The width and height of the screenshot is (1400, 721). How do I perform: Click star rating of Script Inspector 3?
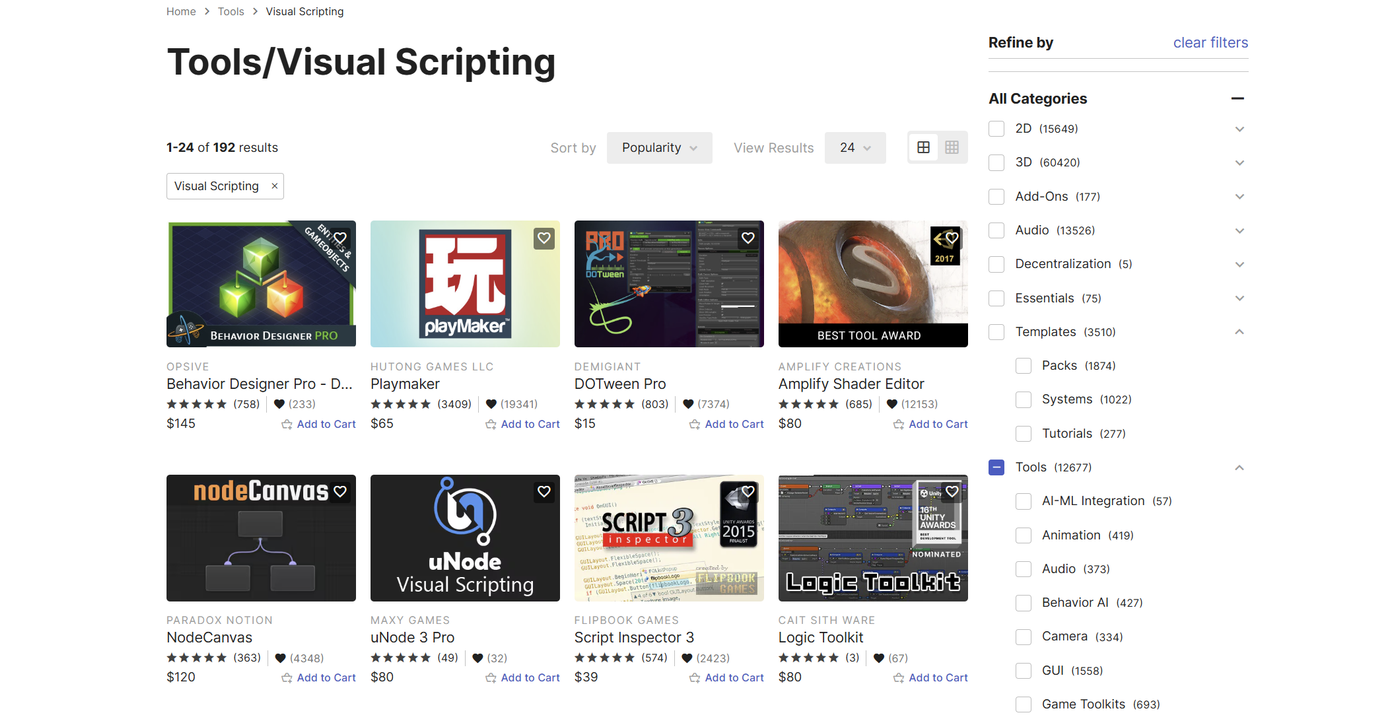pyautogui.click(x=605, y=658)
